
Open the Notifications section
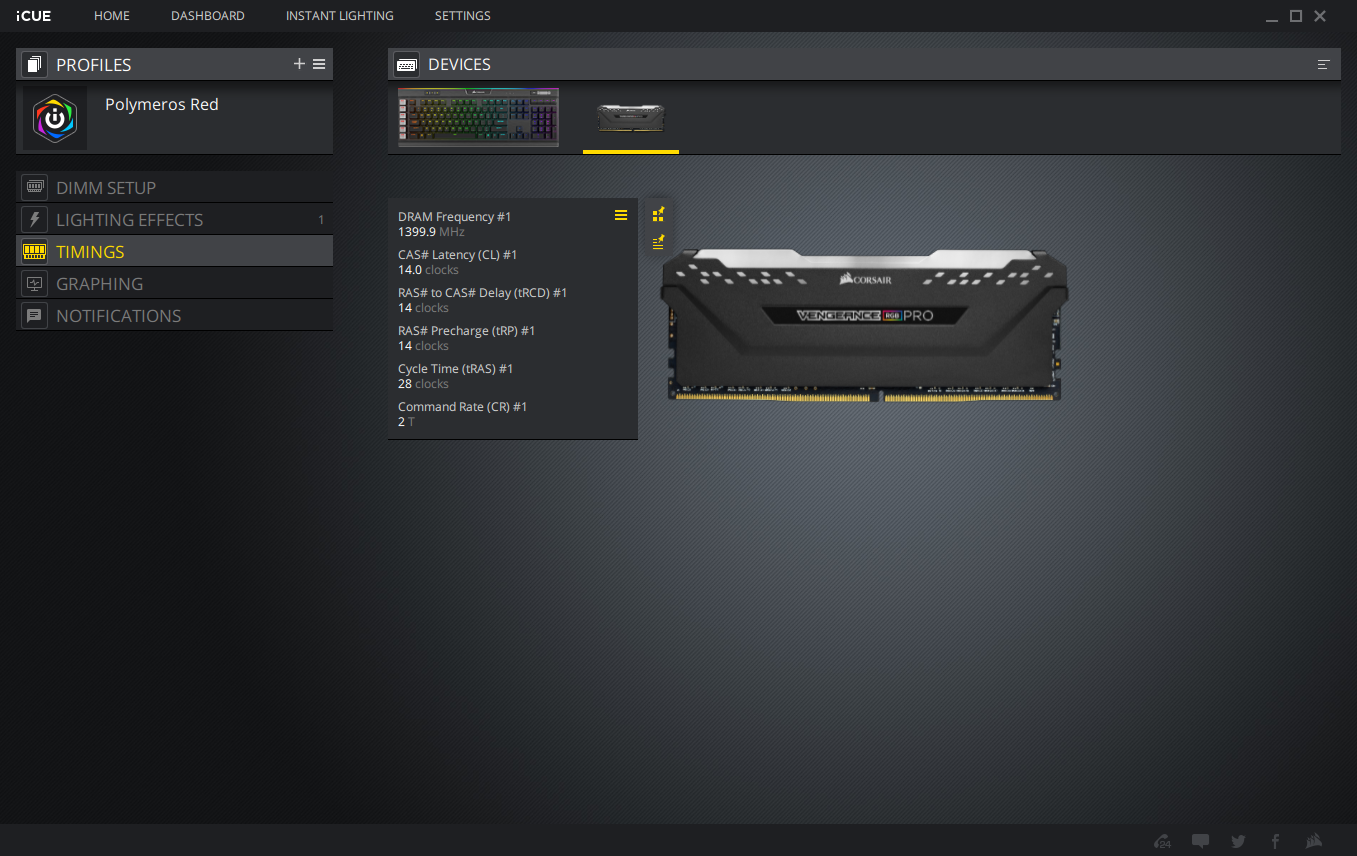[x=118, y=316]
